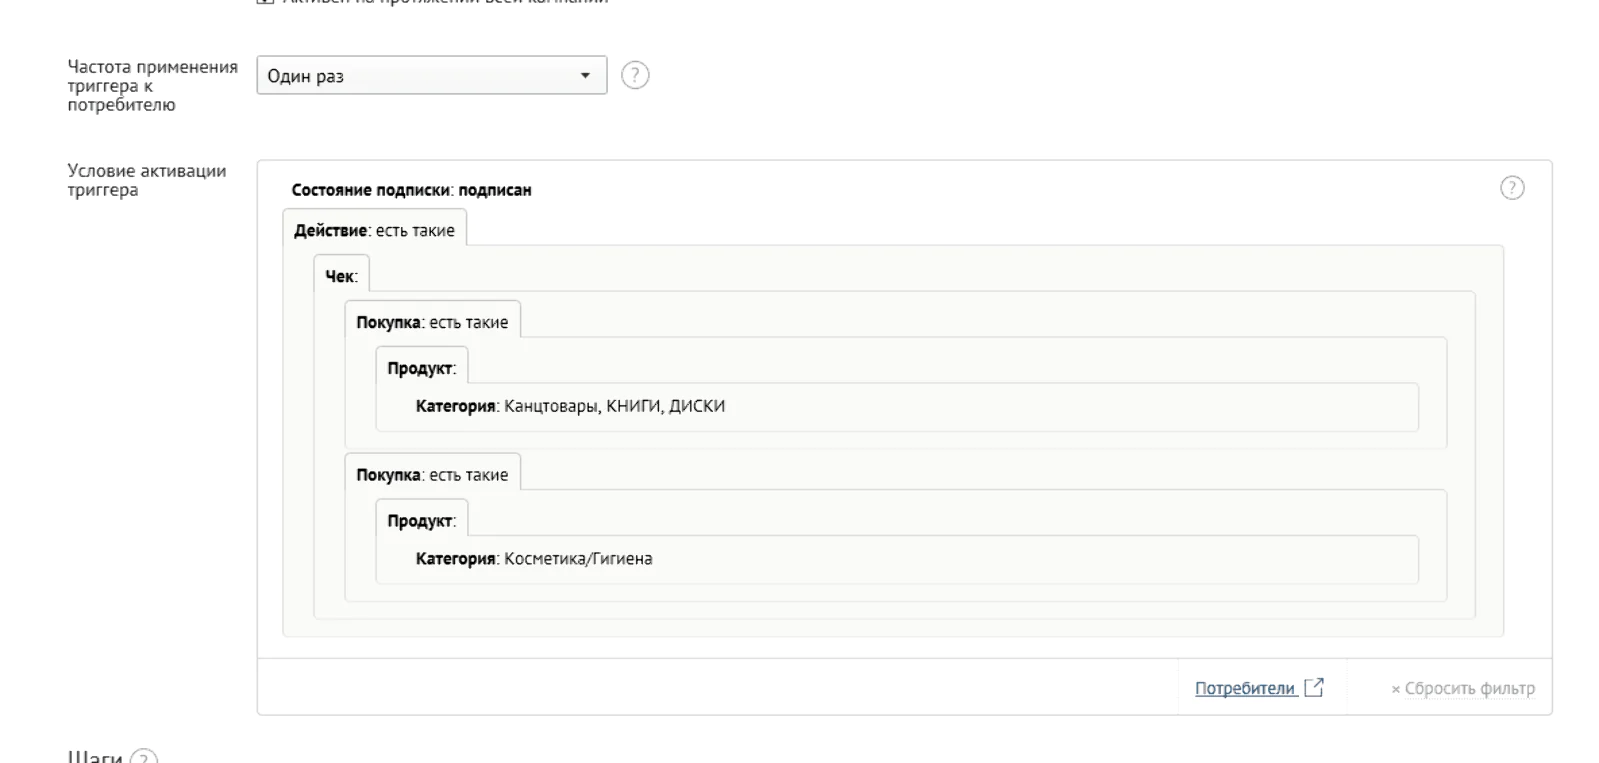Open help icon beside trigger frequency dropdown
The image size is (1599, 763).
(x=635, y=75)
